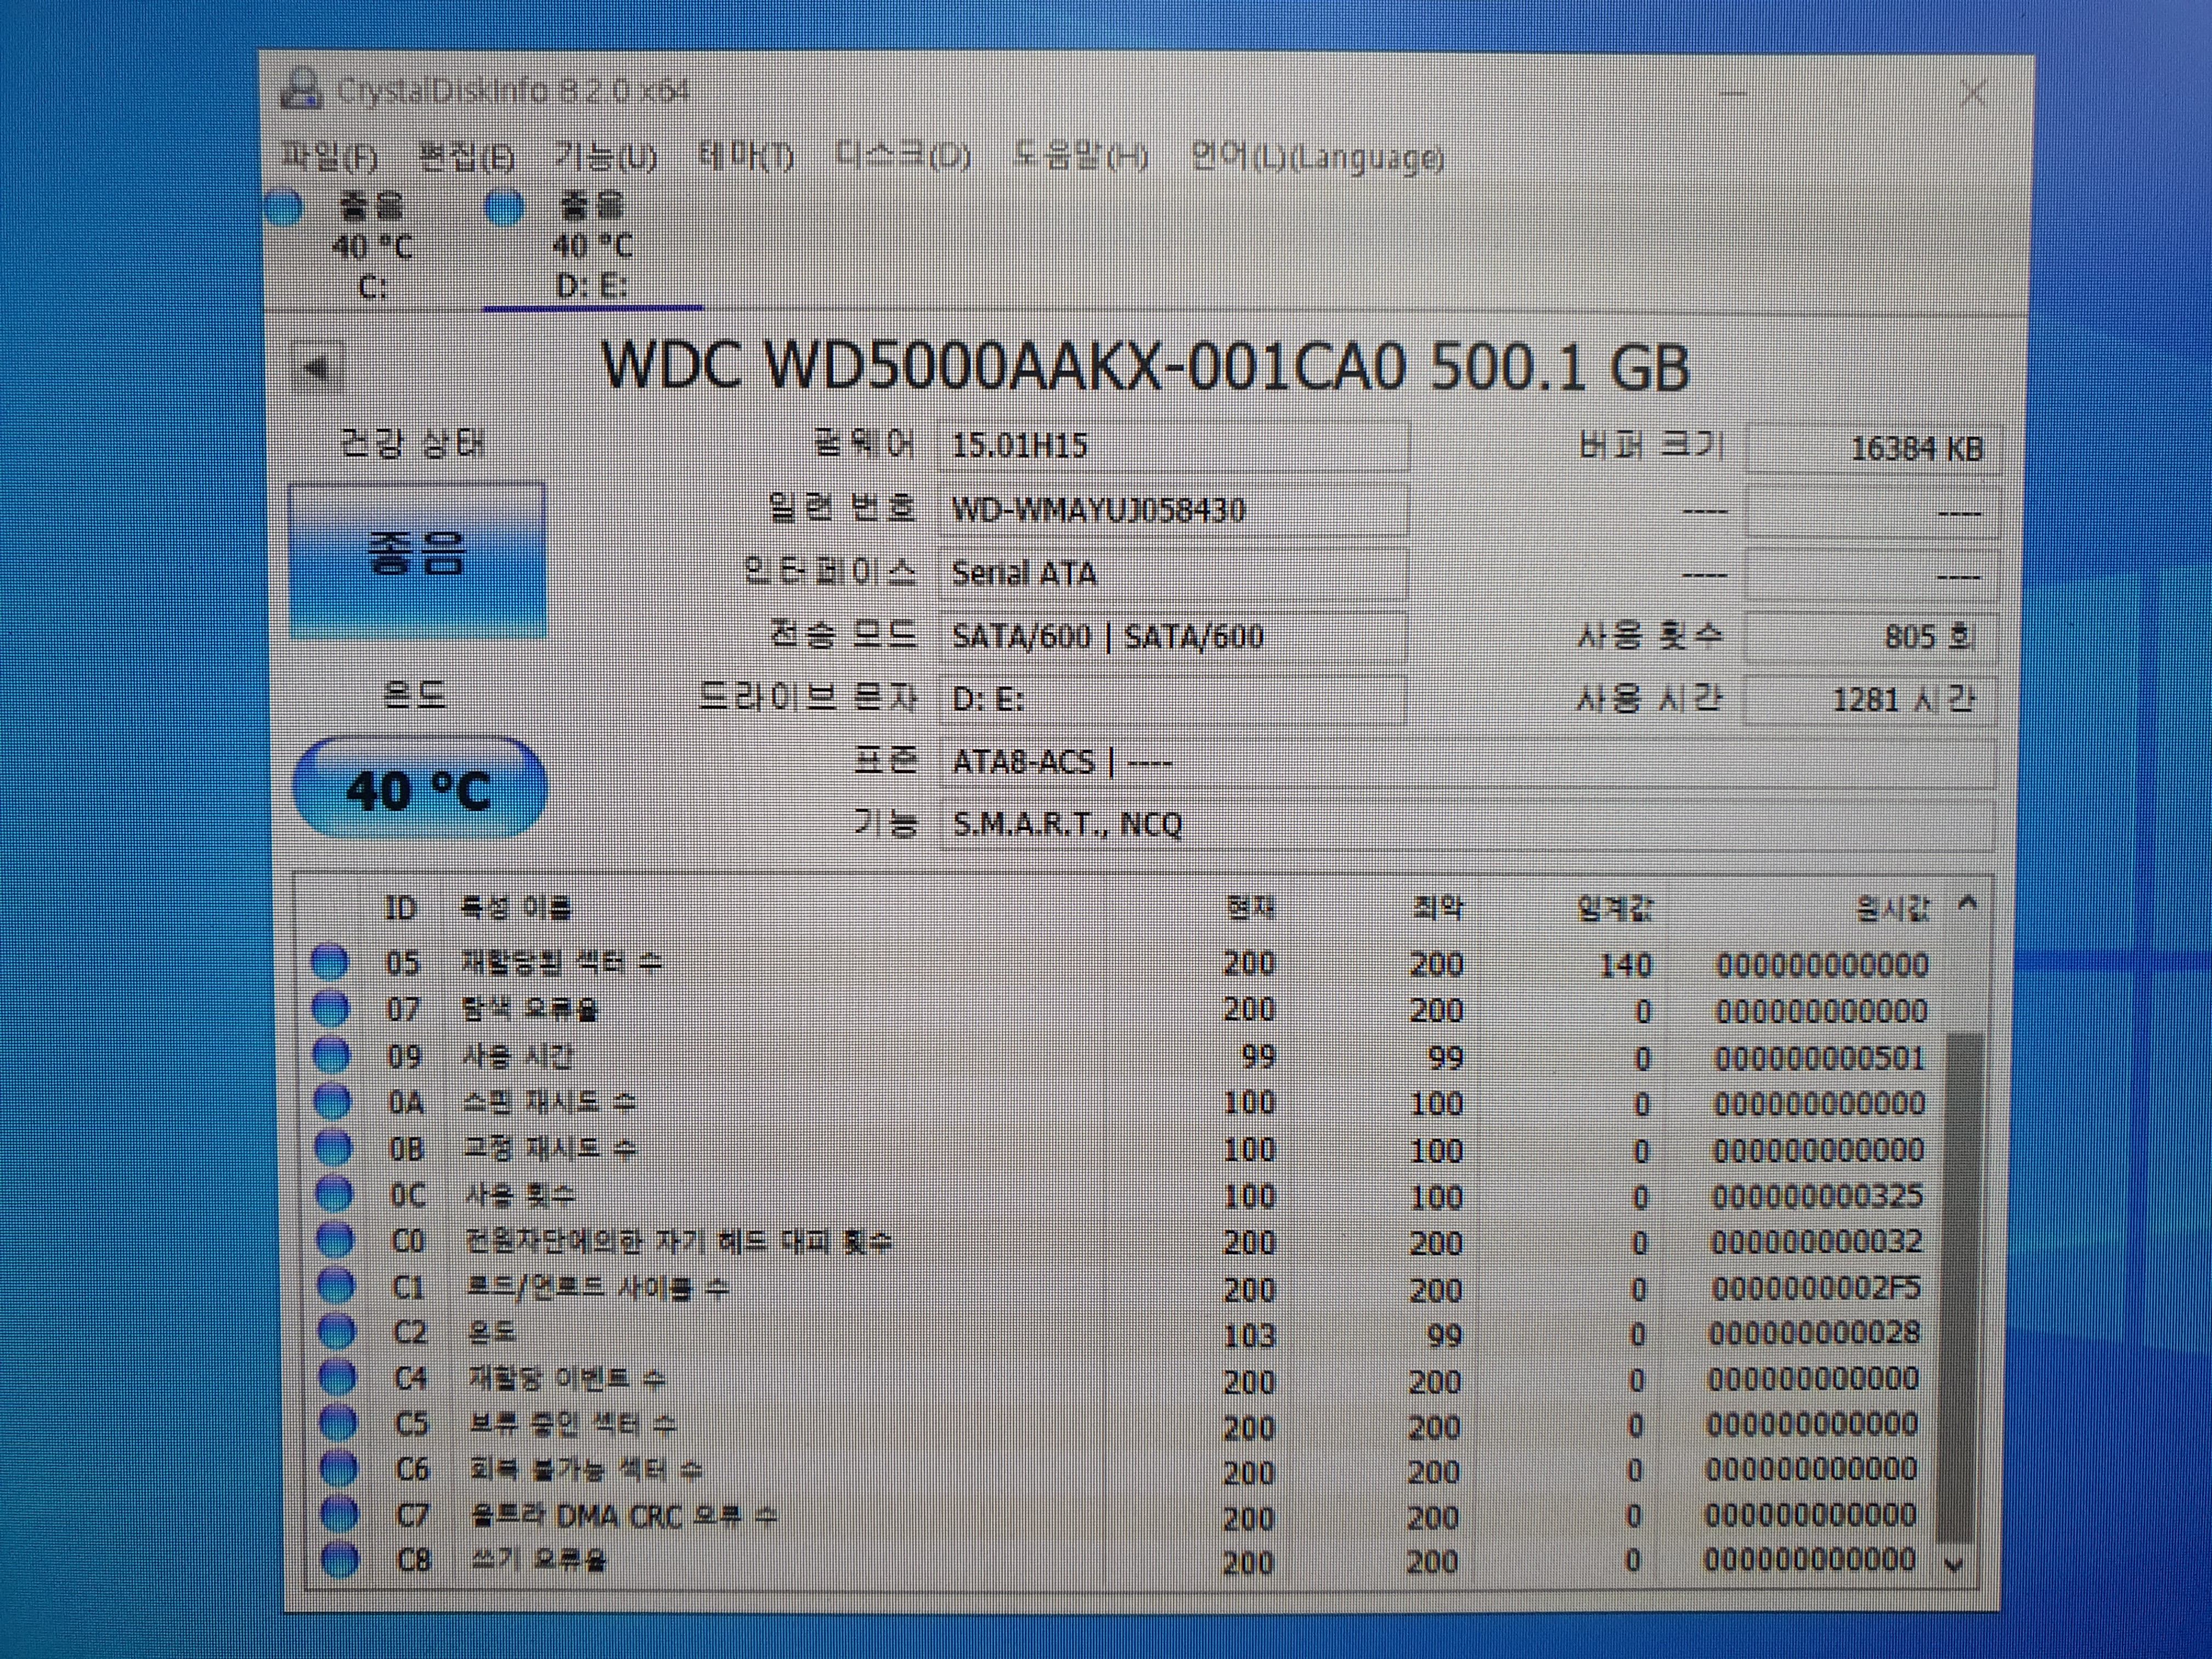Viewport: 2212px width, 1659px height.
Task: Open the 테마(T) menu
Action: 746,157
